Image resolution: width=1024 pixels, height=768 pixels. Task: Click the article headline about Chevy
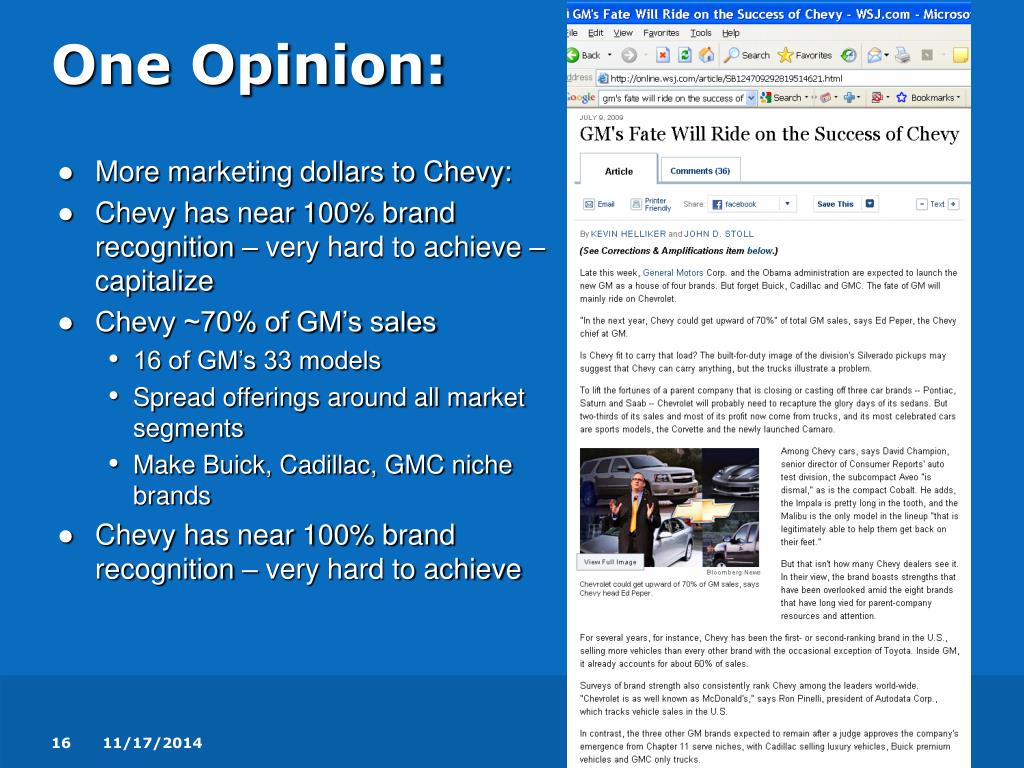pyautogui.click(x=769, y=135)
